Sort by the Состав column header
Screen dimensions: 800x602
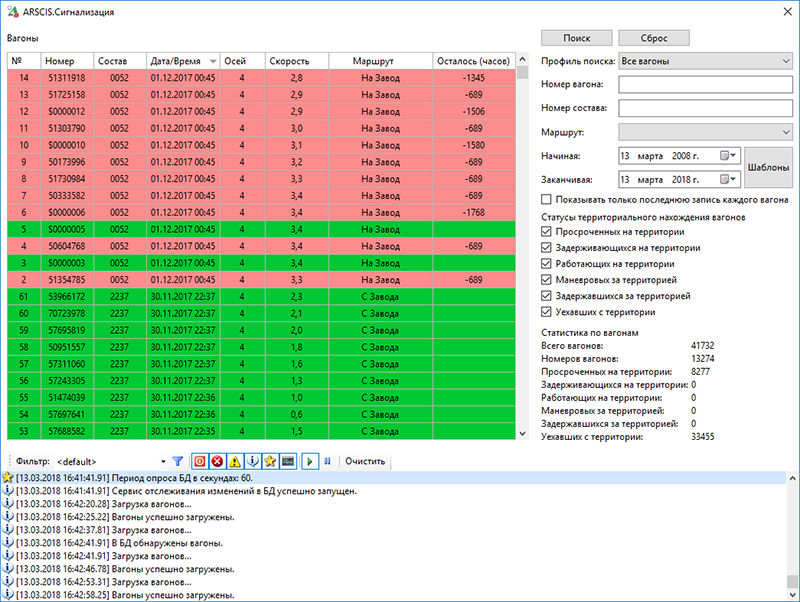pos(120,61)
